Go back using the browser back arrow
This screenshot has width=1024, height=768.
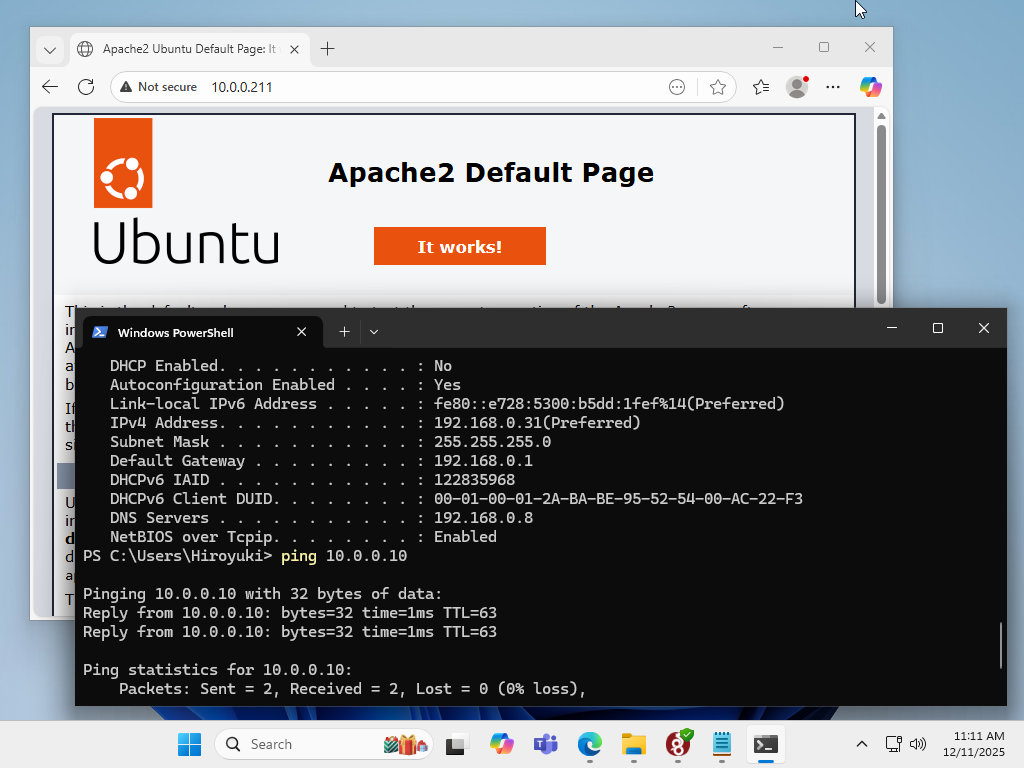tap(50, 87)
